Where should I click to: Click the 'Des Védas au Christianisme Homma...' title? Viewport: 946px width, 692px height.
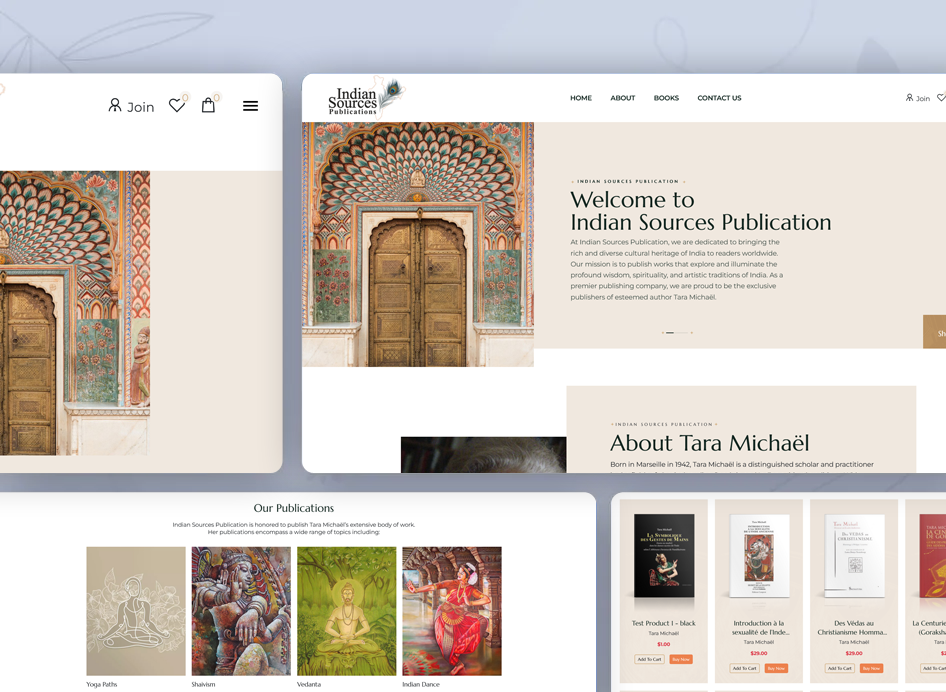click(x=854, y=627)
